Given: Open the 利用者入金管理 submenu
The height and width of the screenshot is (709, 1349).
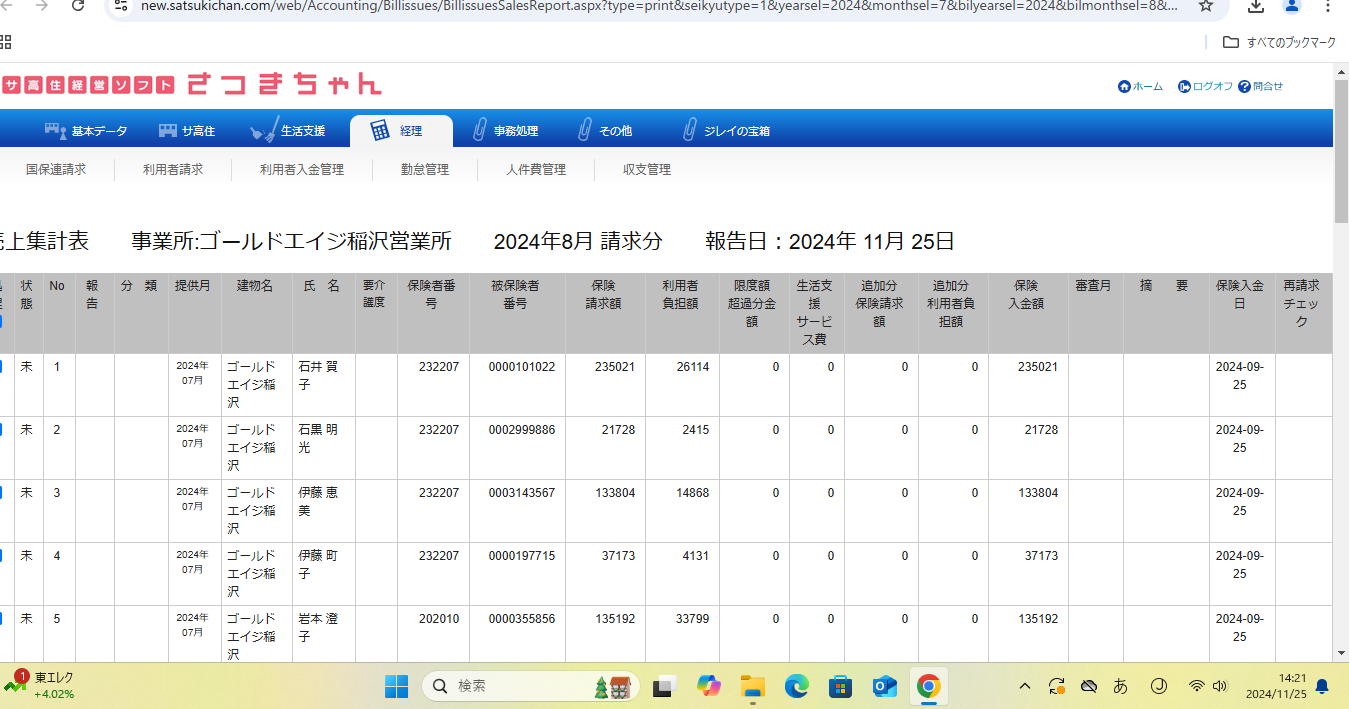Looking at the screenshot, I should coord(302,170).
